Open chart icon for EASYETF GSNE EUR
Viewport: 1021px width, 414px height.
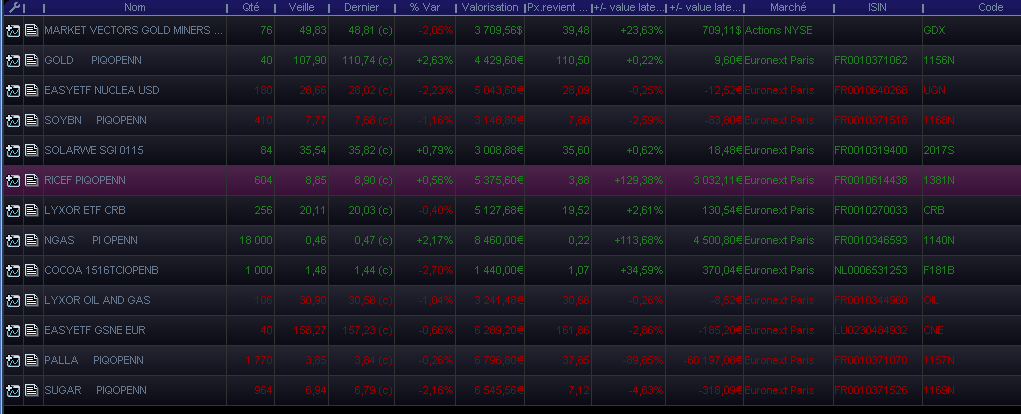point(13,330)
